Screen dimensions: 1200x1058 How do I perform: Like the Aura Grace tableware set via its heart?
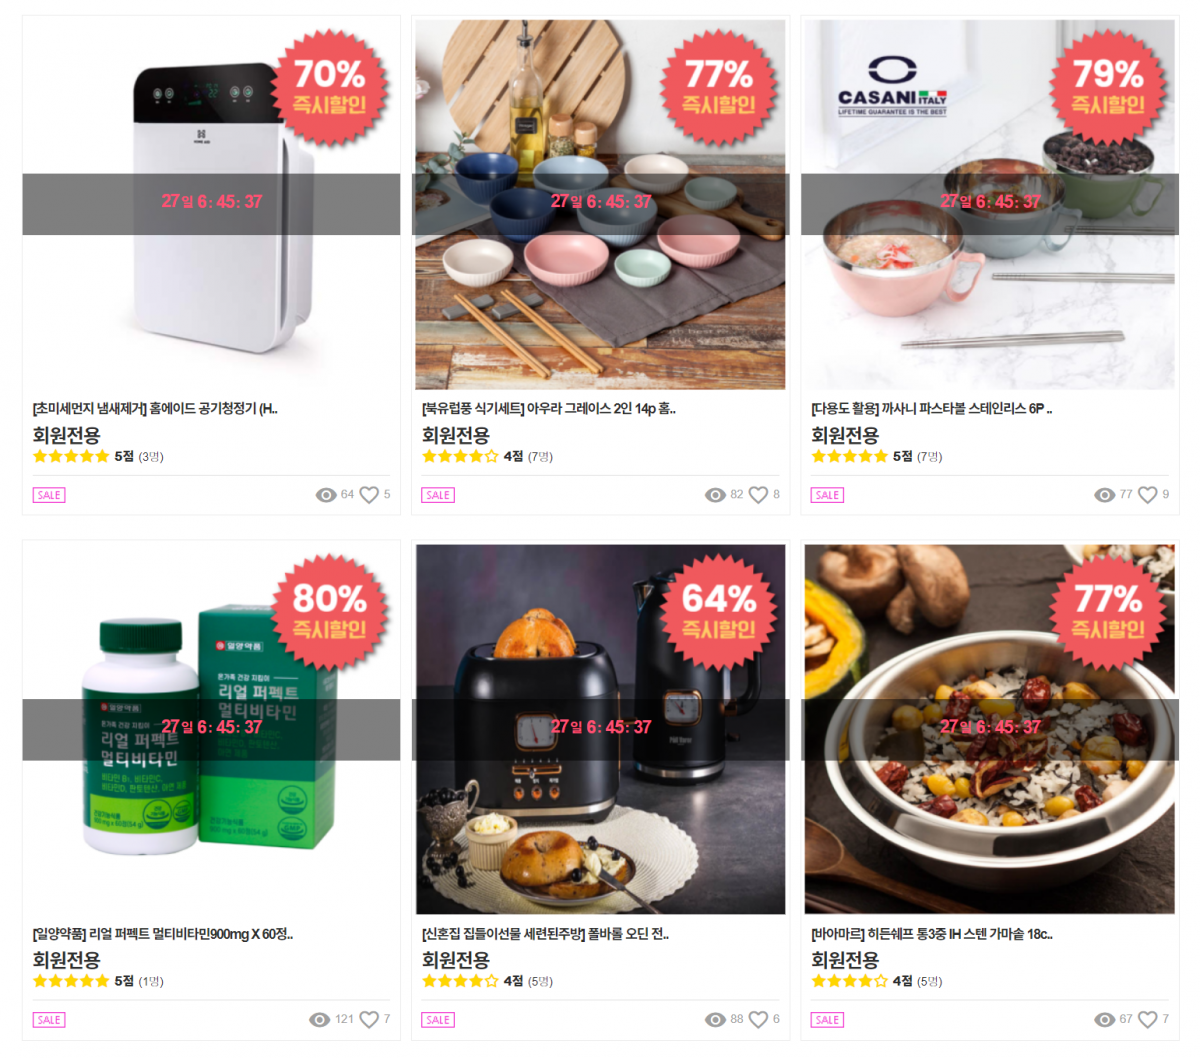click(758, 495)
